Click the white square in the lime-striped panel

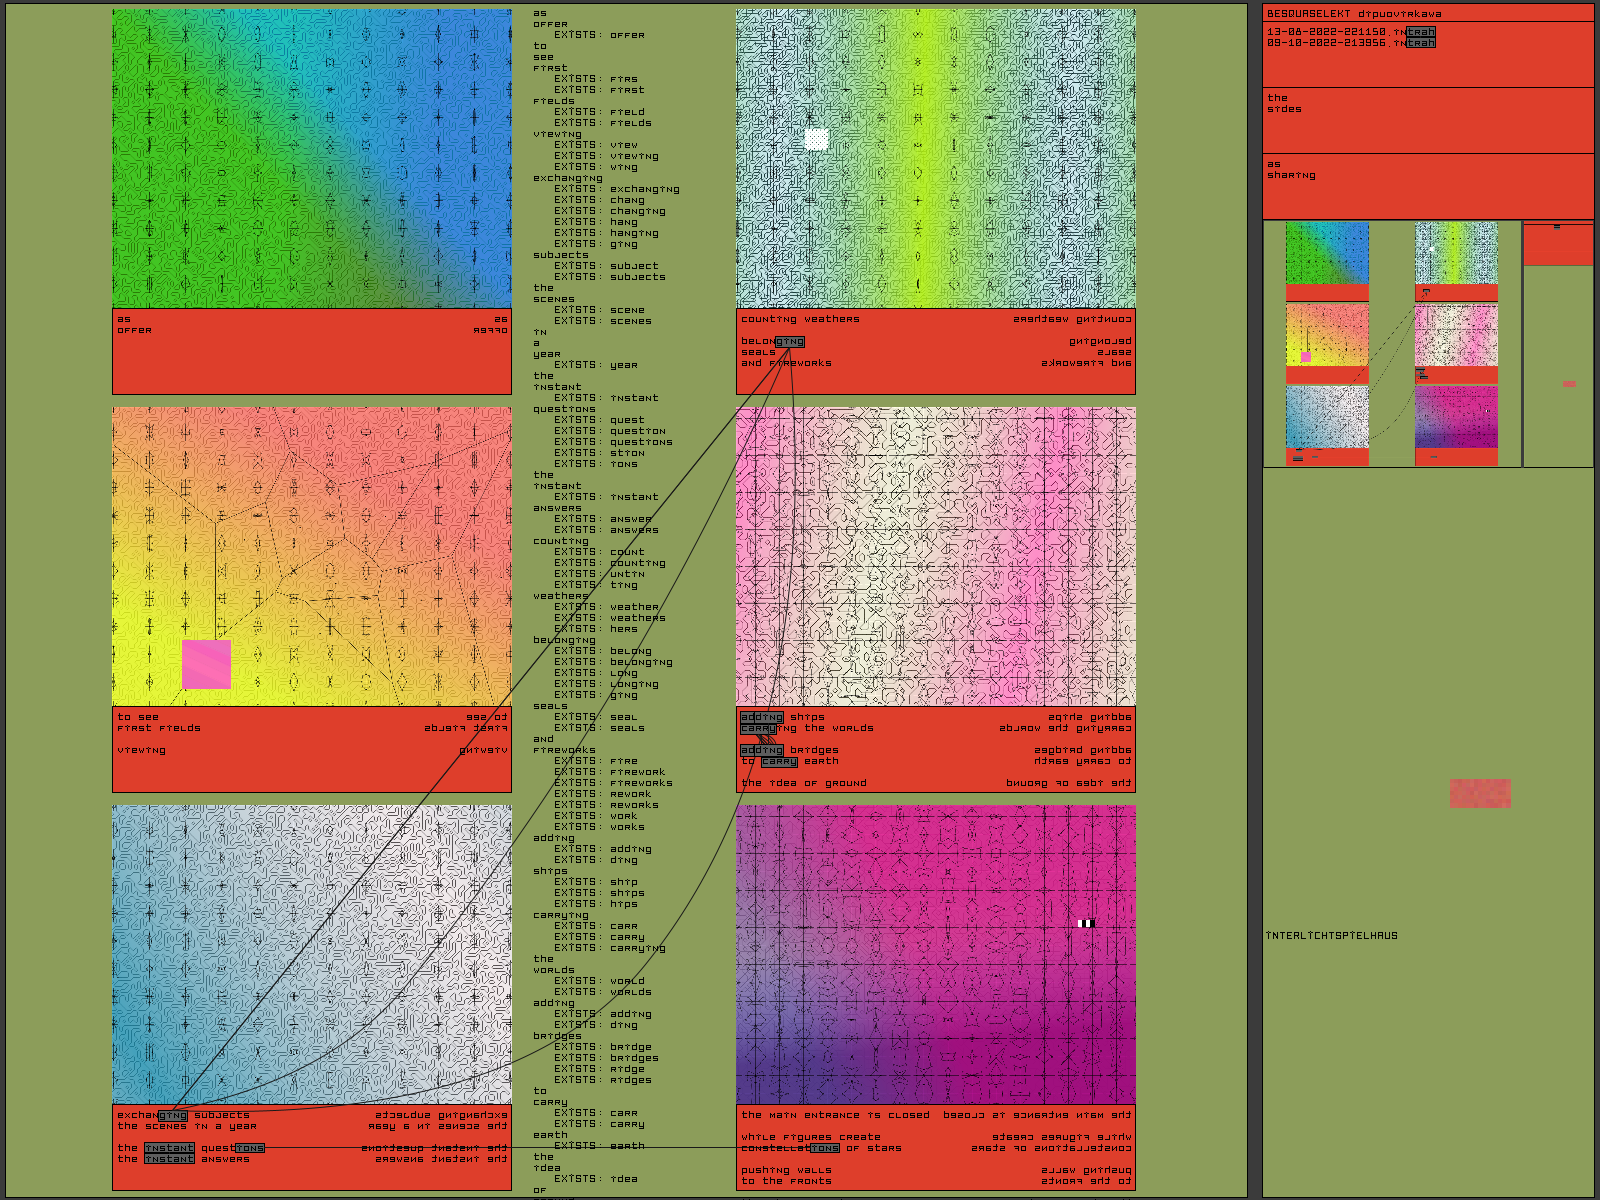point(816,139)
